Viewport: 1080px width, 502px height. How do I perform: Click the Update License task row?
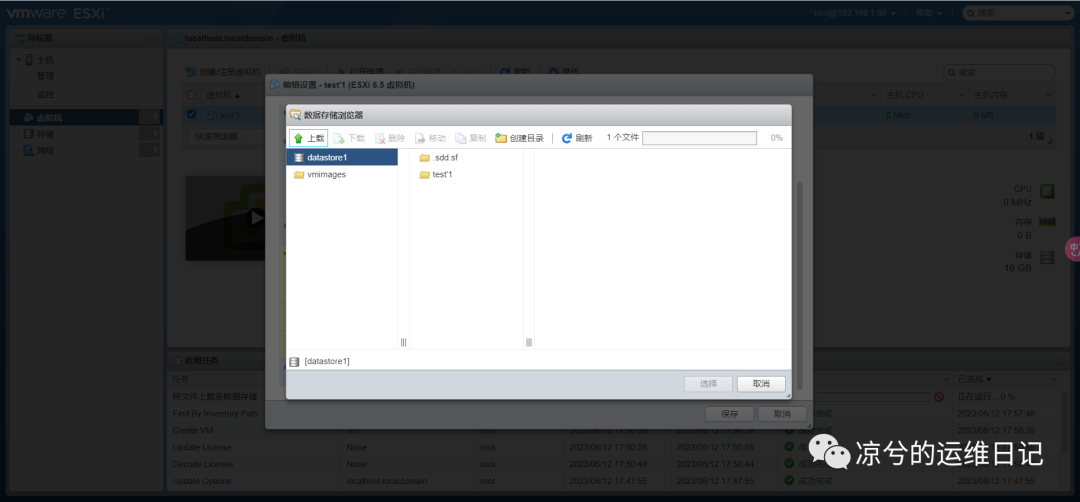[x=614, y=447]
